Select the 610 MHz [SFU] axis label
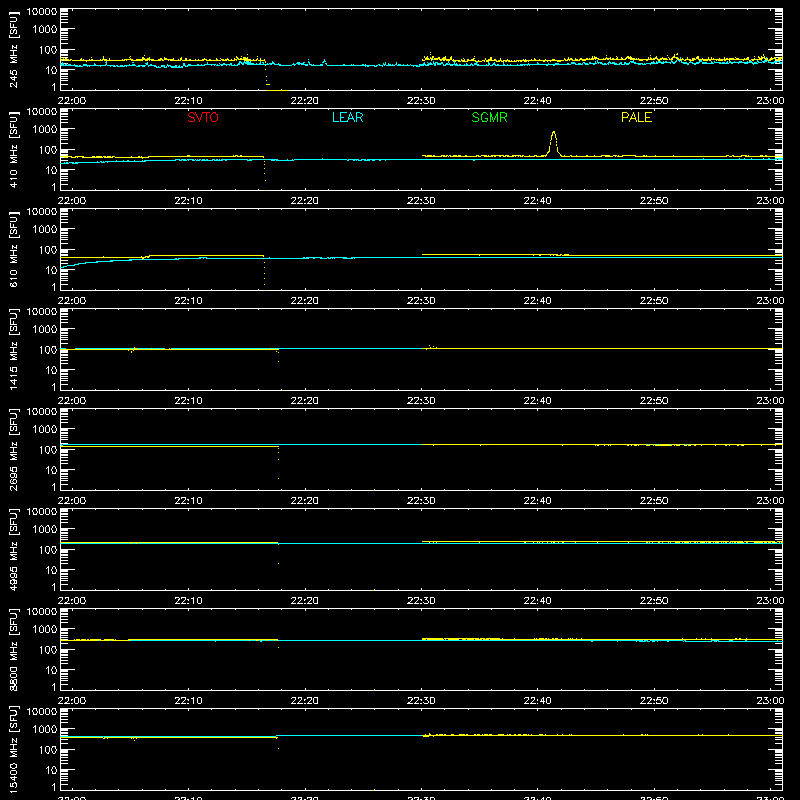Screen dimensions: 800x800 pos(14,250)
